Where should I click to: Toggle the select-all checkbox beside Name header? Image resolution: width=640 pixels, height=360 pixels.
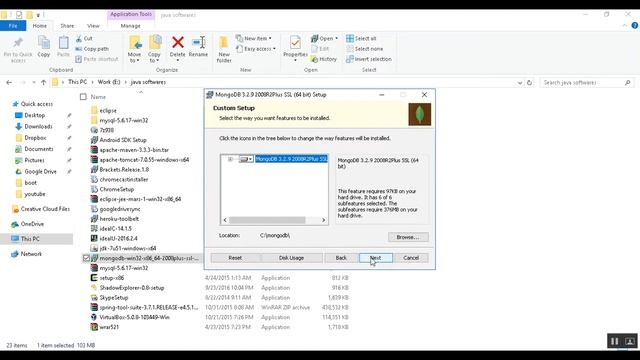tap(83, 97)
